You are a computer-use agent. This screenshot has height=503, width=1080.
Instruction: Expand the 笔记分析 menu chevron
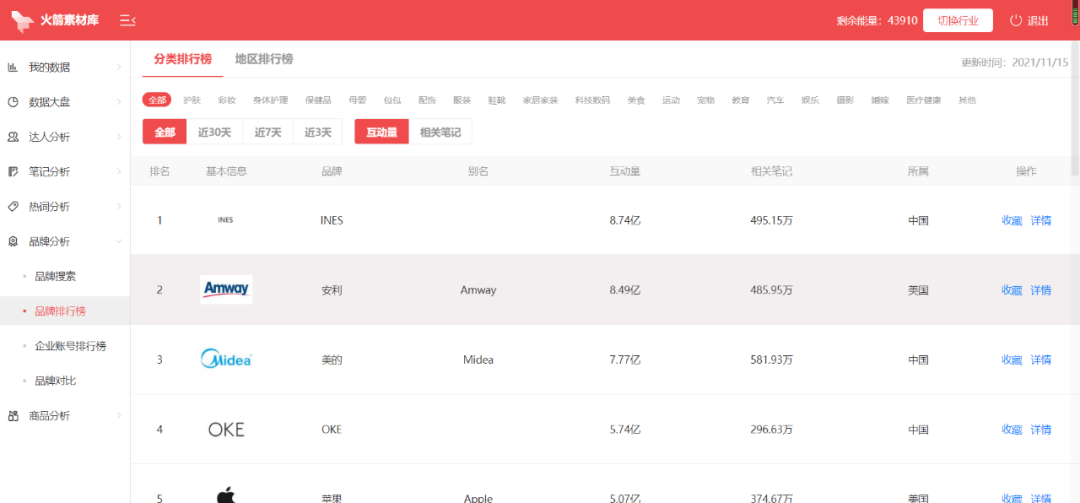(x=119, y=172)
